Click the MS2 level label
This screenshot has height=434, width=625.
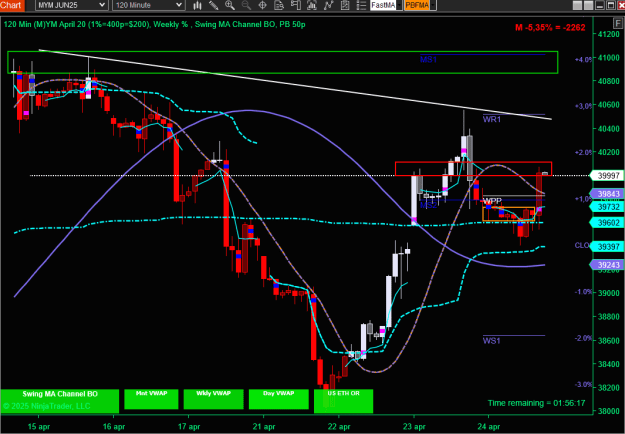pyautogui.click(x=428, y=205)
